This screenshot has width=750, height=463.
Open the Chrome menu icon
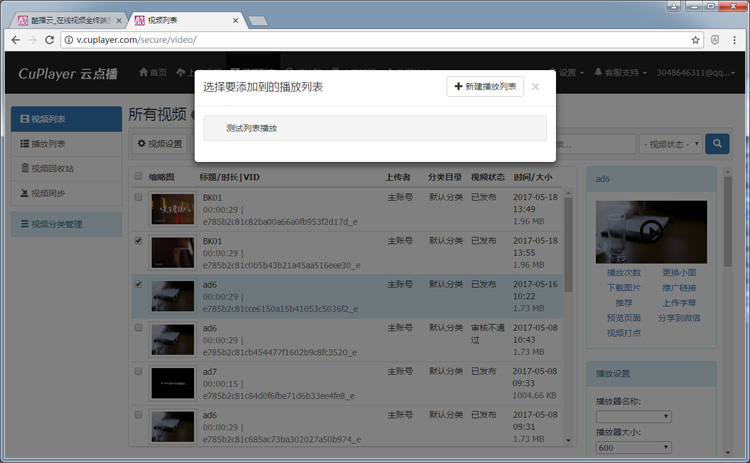[x=735, y=40]
